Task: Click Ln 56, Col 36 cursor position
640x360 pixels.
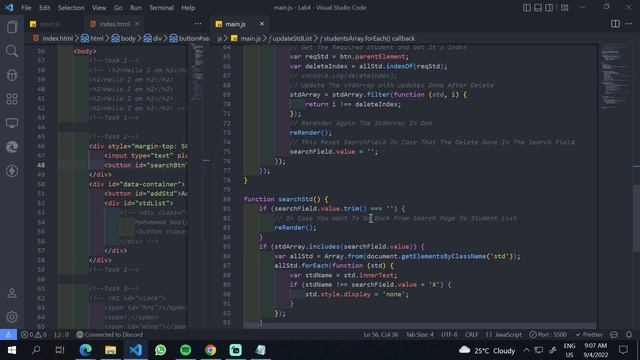Action: [381, 334]
